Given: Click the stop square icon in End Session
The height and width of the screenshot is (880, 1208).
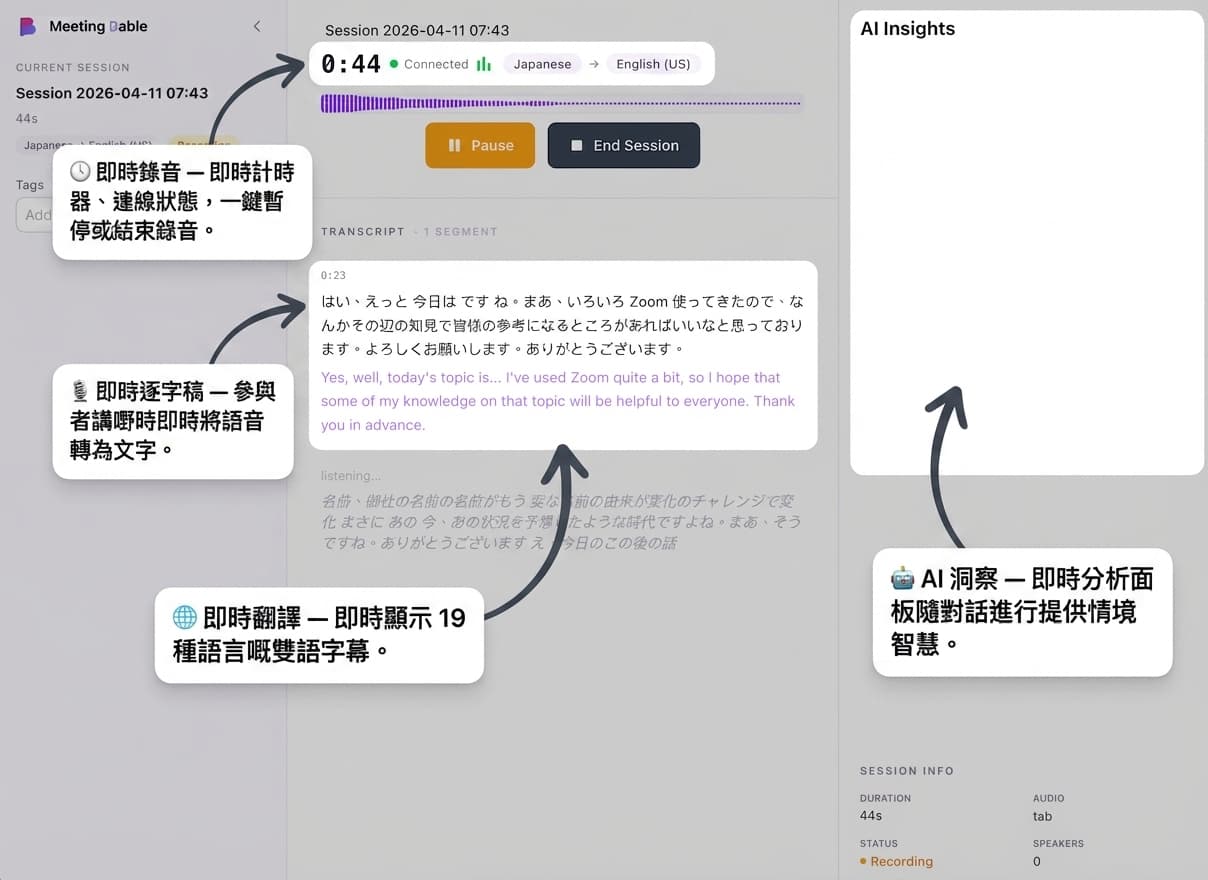Looking at the screenshot, I should click(x=579, y=145).
